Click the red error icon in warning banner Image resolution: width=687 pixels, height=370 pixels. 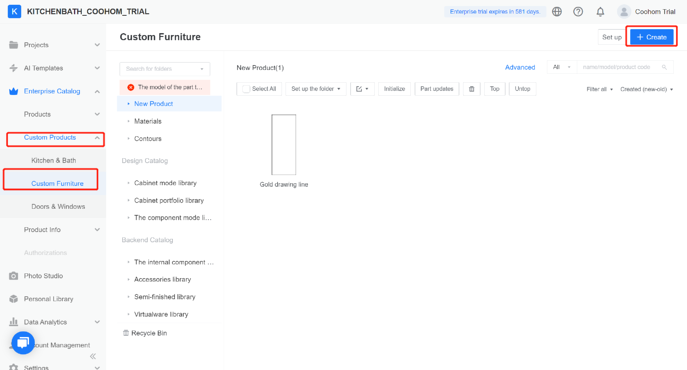131,87
